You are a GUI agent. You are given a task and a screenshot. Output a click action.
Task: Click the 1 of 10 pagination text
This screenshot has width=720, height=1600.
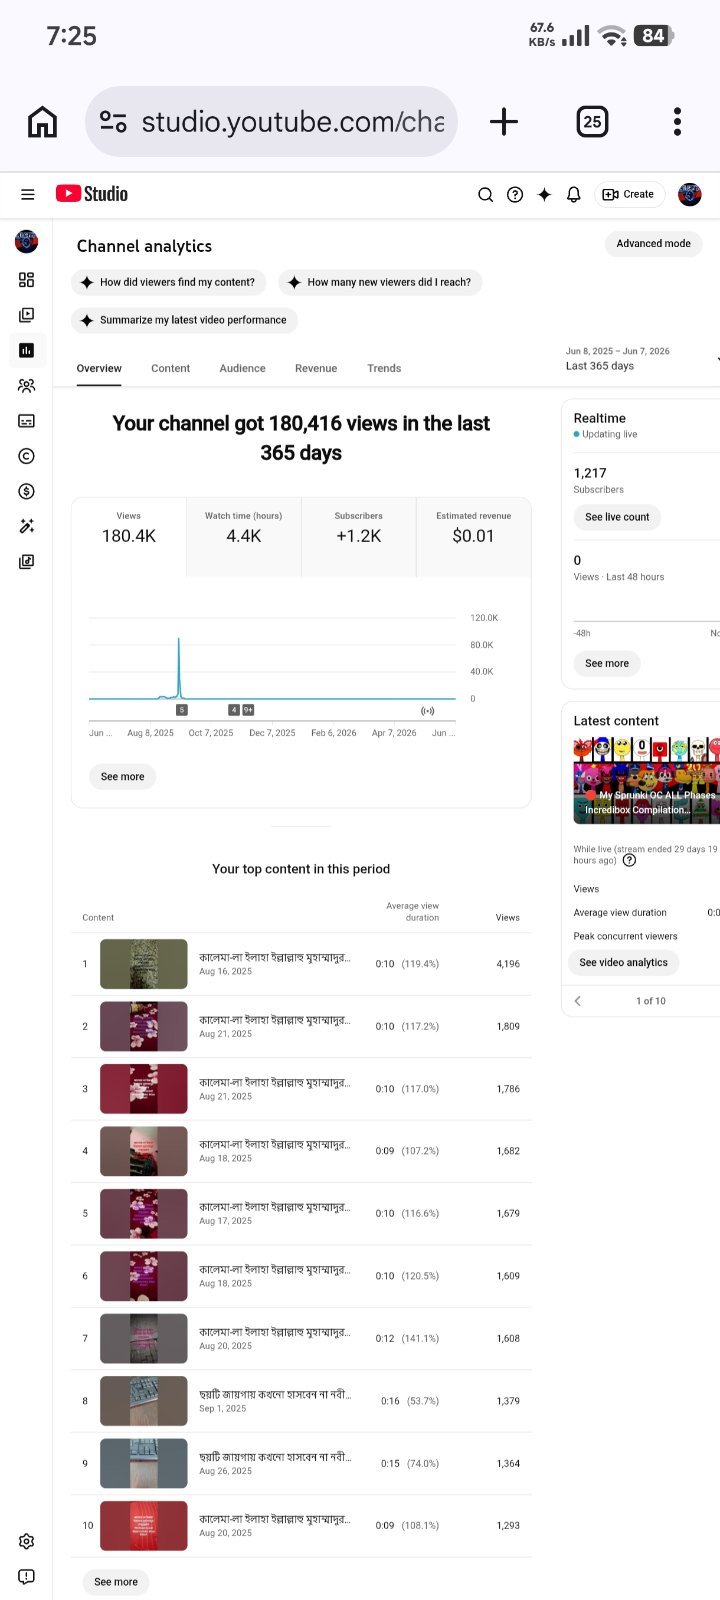[651, 1001]
